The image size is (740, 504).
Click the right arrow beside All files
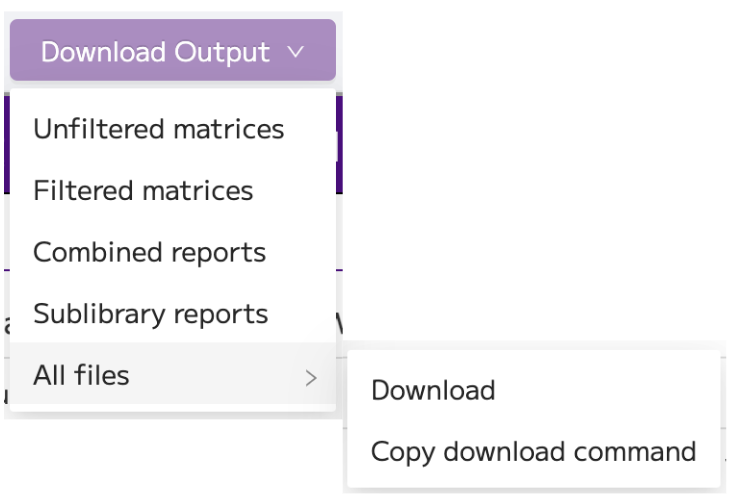pyautogui.click(x=311, y=378)
